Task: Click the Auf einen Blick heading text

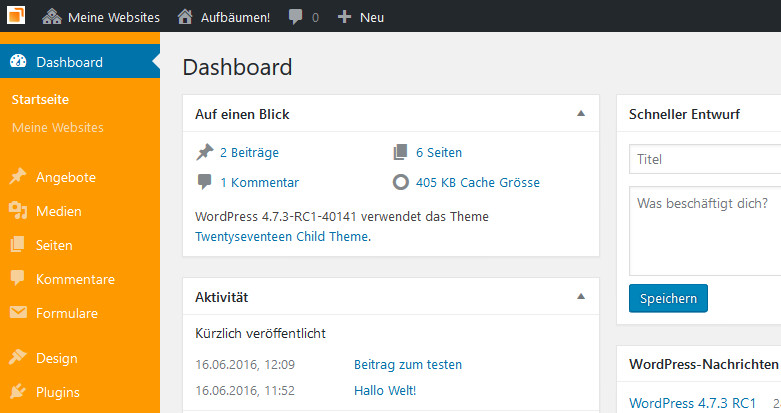Action: pos(242,114)
